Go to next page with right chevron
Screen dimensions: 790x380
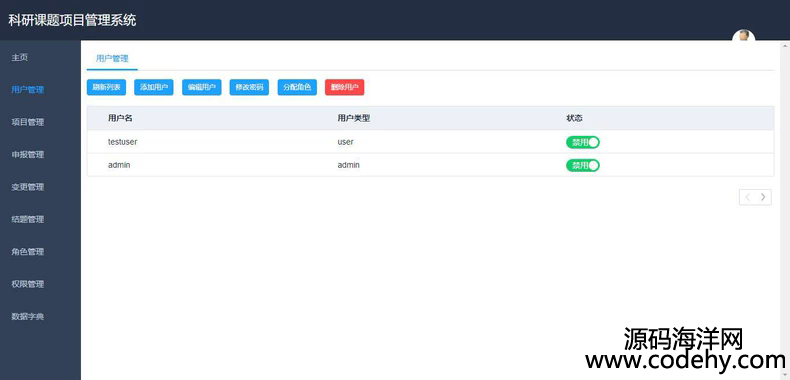(763, 197)
